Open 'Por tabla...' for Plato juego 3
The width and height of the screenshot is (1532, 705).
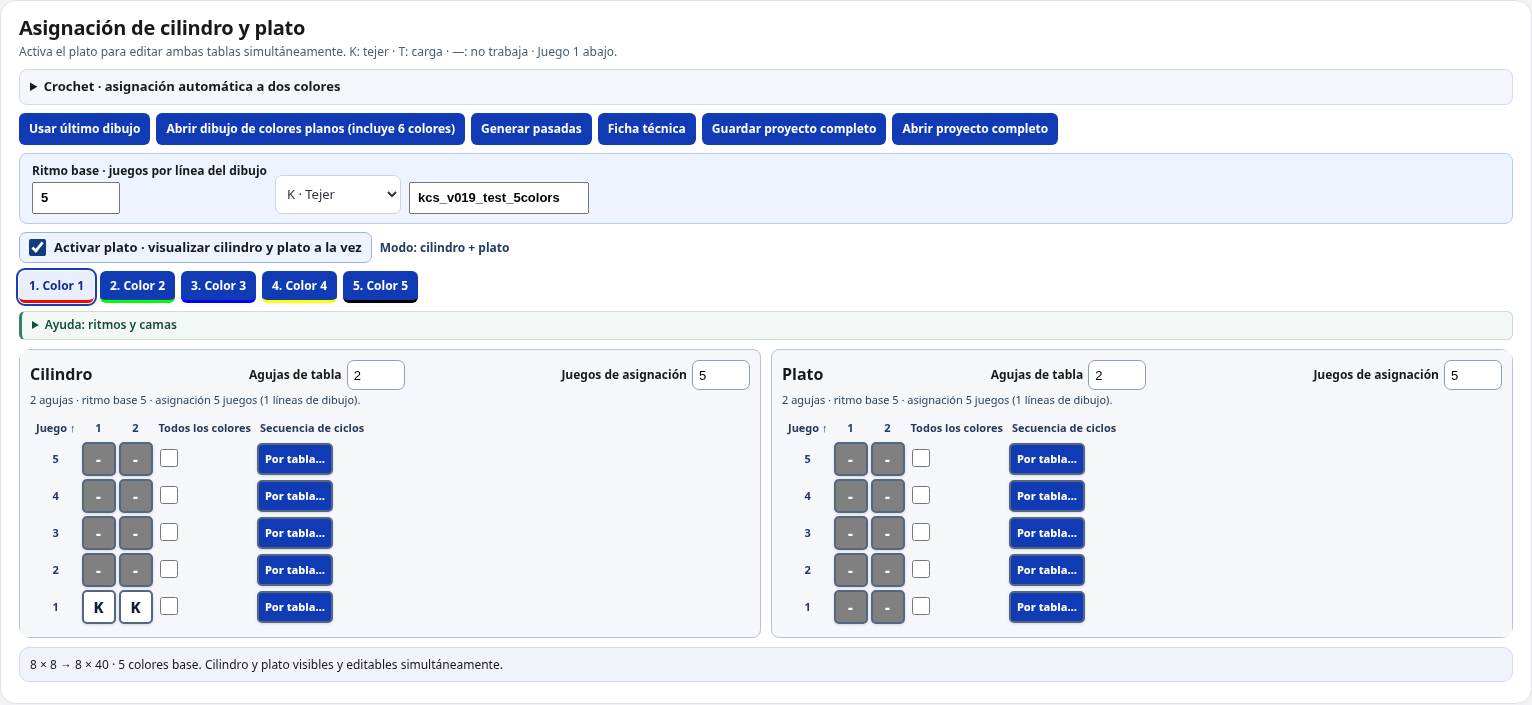point(1047,533)
